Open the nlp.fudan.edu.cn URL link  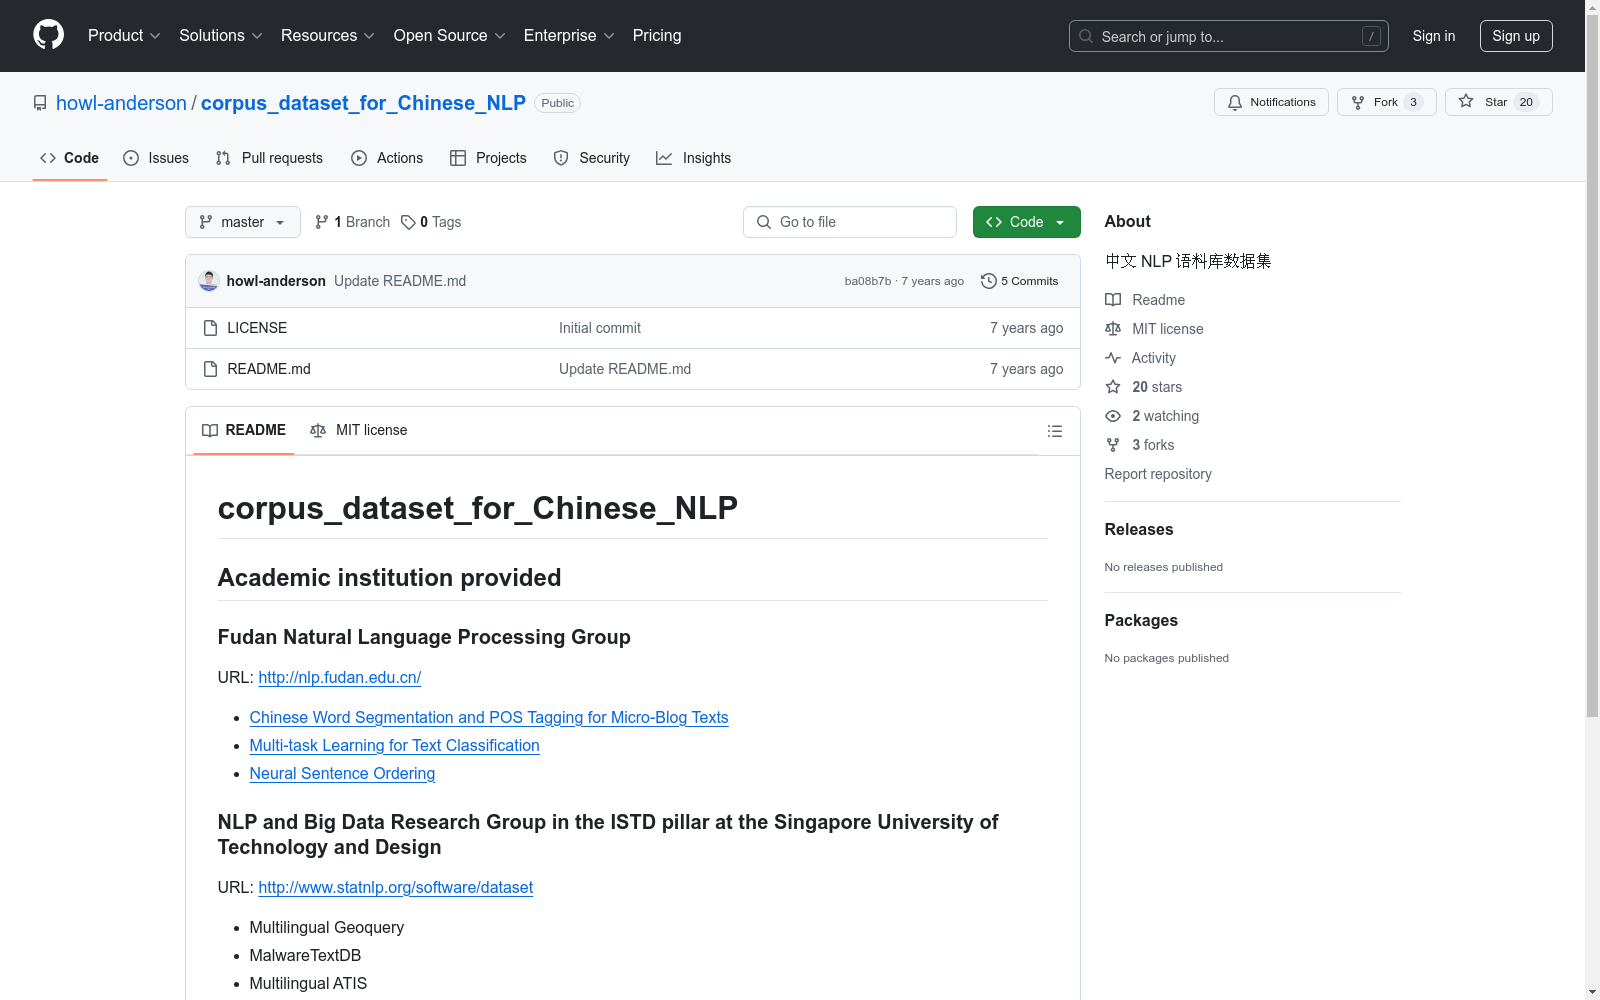point(340,677)
